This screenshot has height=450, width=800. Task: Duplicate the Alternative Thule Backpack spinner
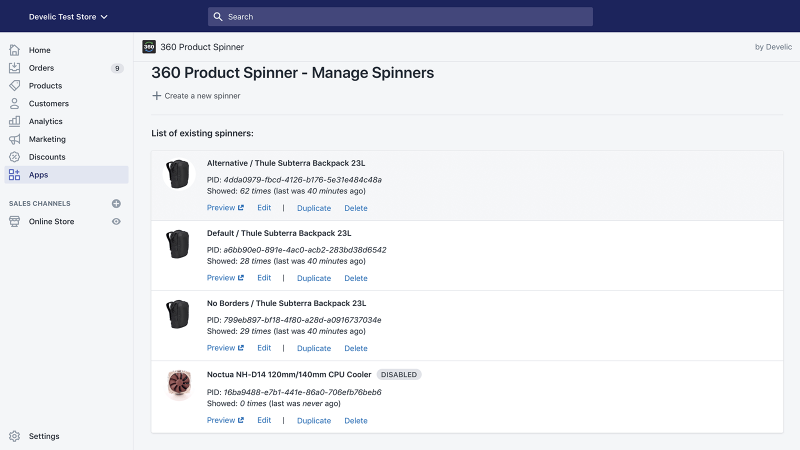pos(314,208)
